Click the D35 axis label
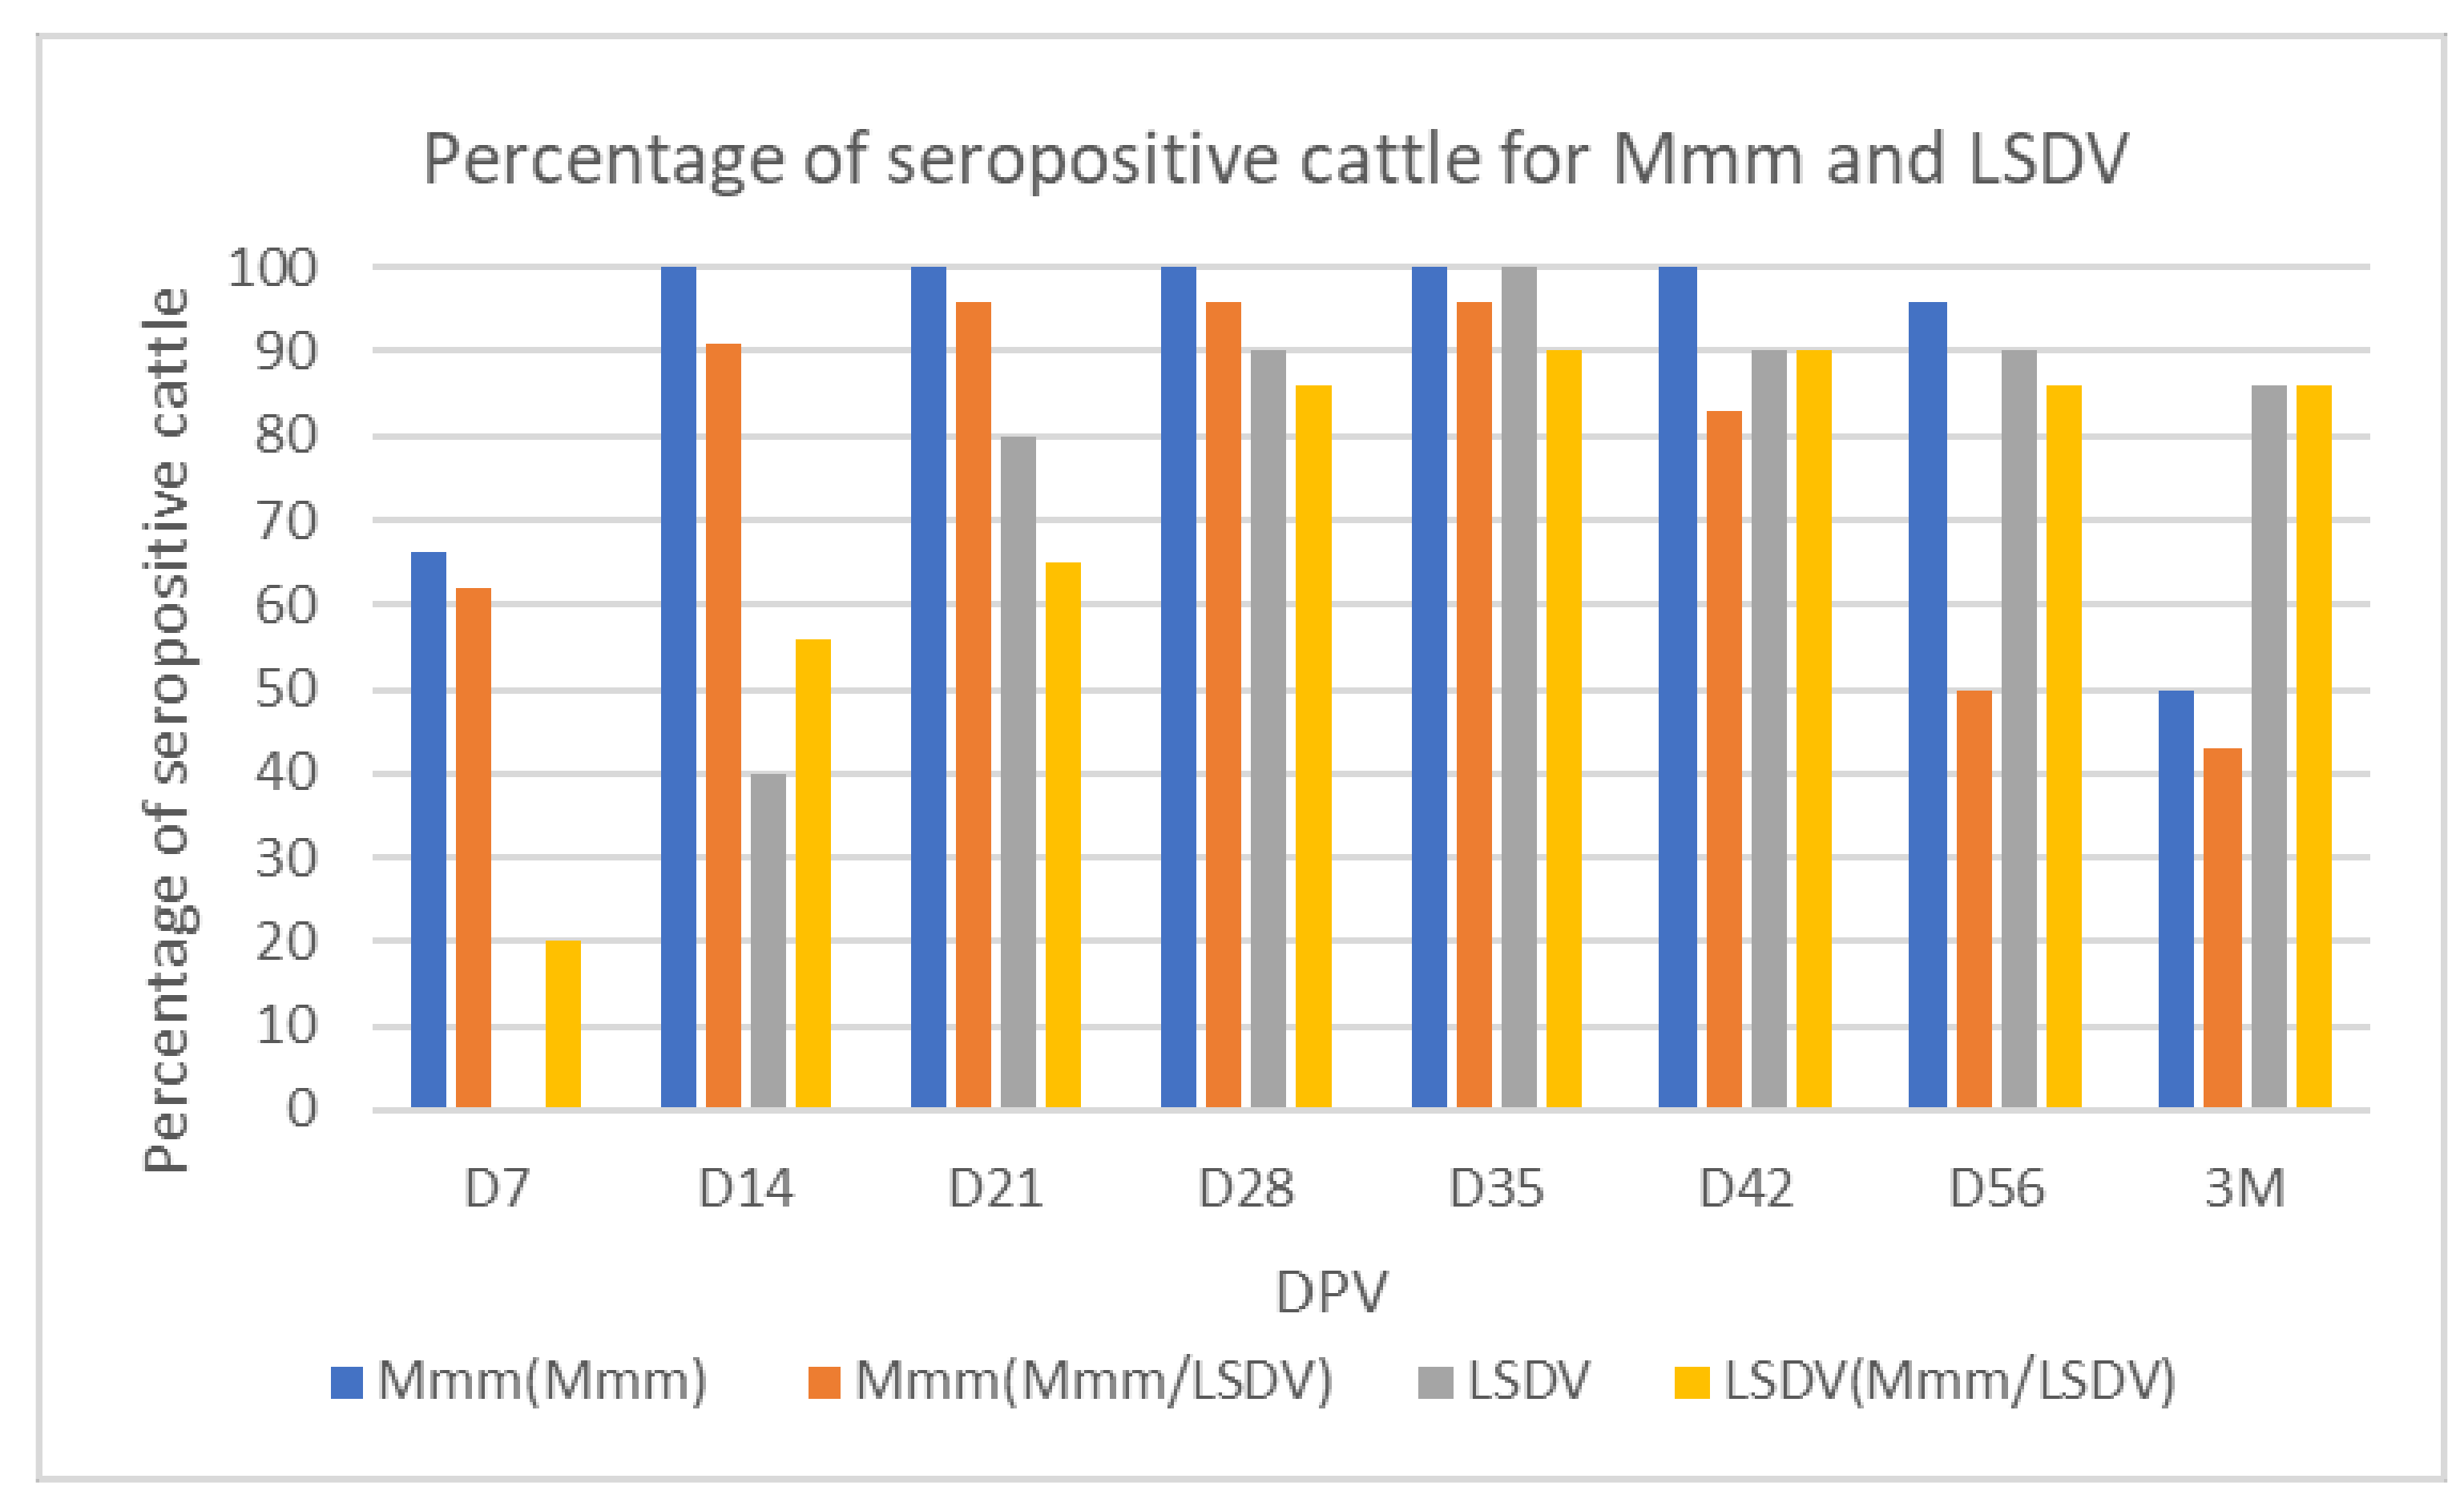This screenshot has height=1511, width=2464. click(1497, 1189)
